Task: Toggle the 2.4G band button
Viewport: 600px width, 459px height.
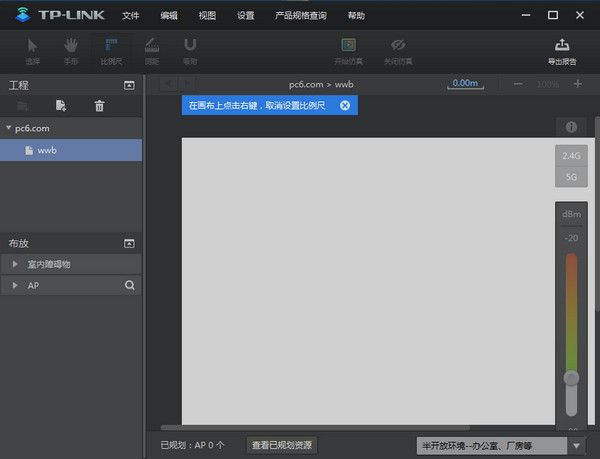Action: 571,156
